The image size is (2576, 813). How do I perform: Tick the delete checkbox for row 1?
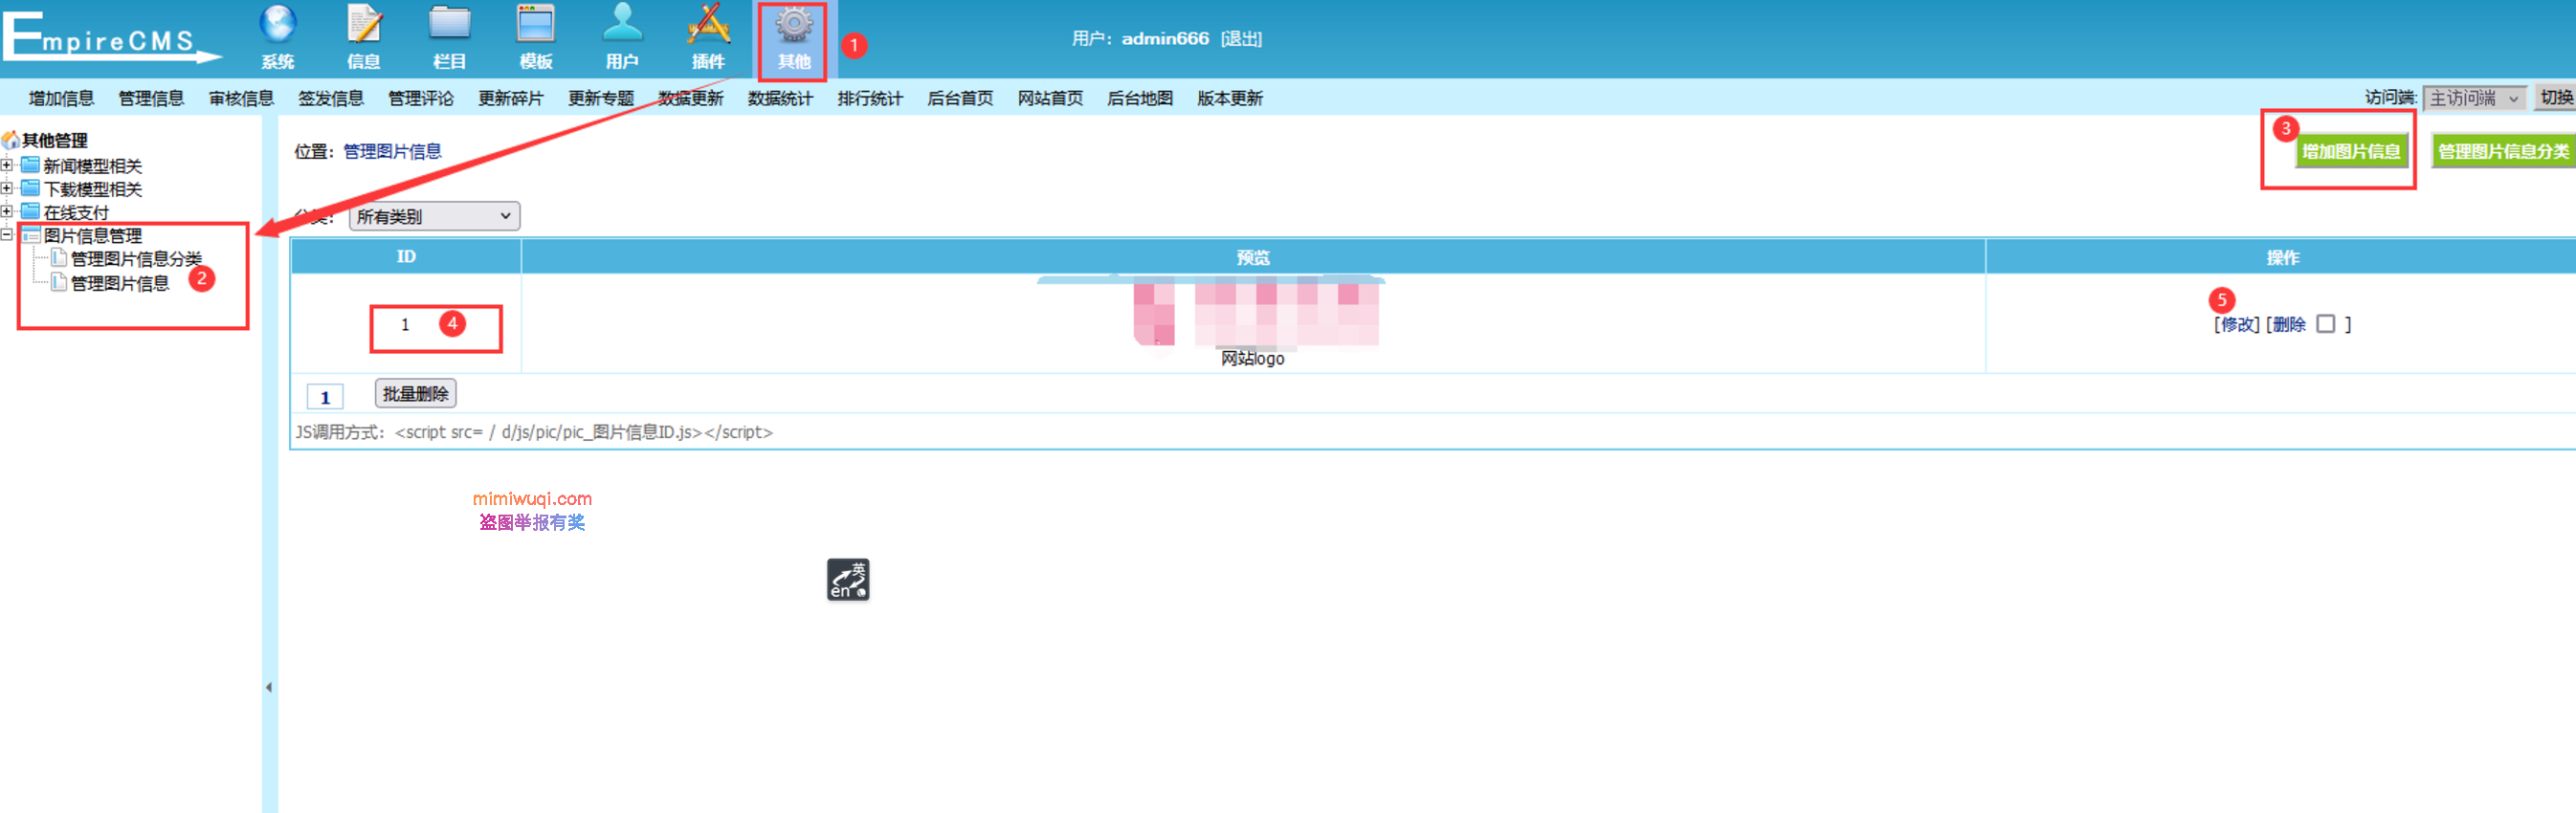pos(2326,324)
